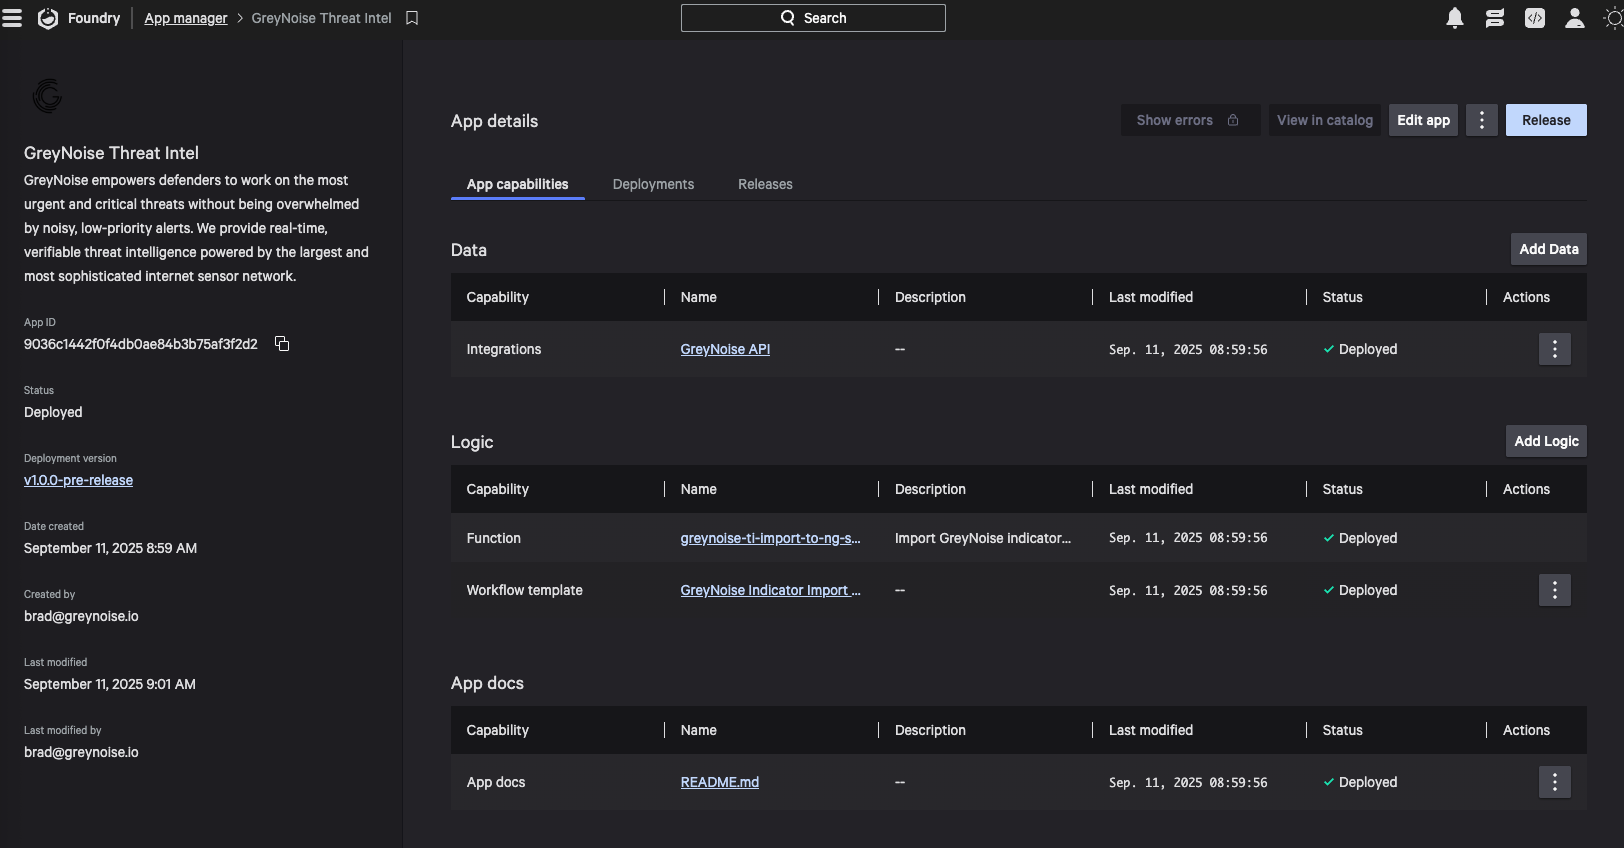Toggle the light/dark theme sun icon
The image size is (1624, 848).
point(1613,18)
